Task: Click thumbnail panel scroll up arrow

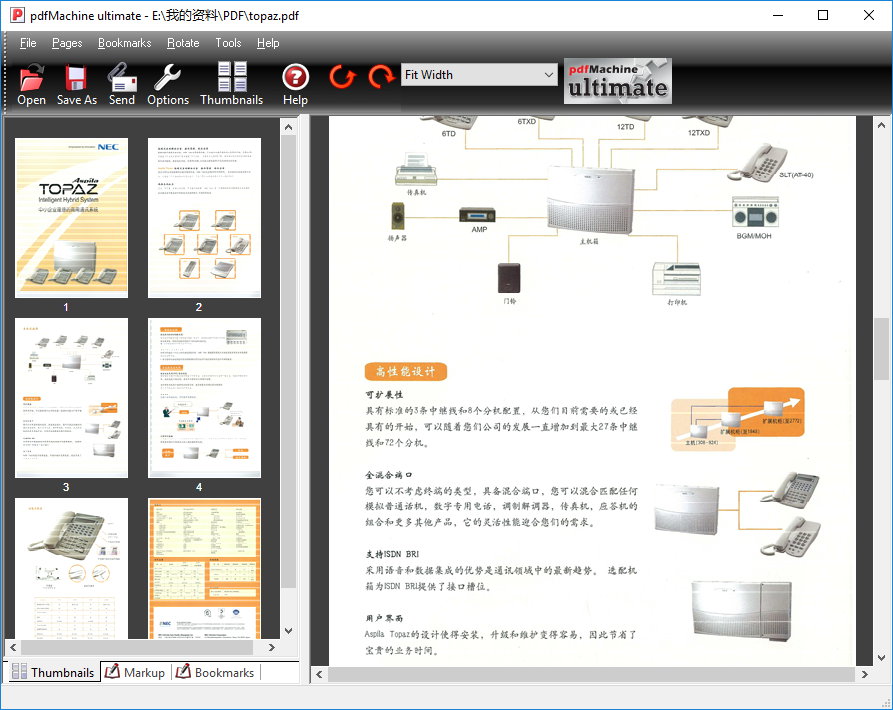Action: [289, 127]
